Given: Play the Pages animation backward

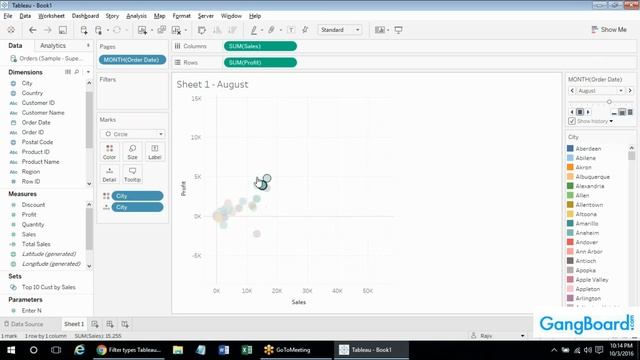Looking at the screenshot, I should (571, 112).
